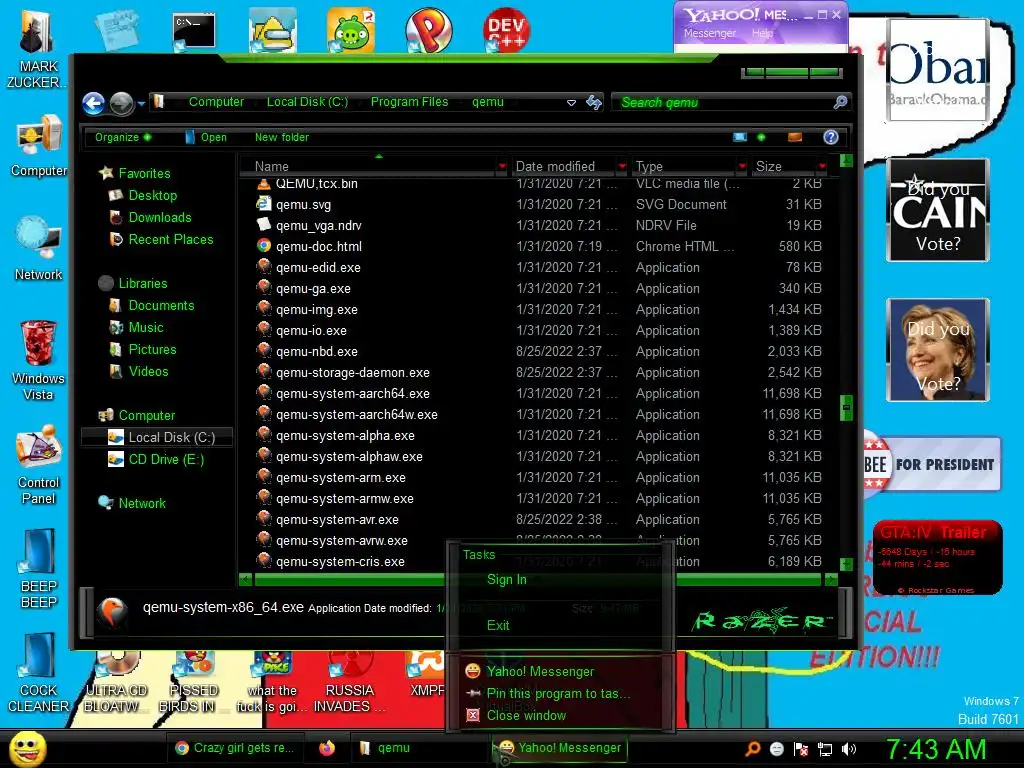Screen dimensions: 1024x768
Task: Open the BEEP BEEP desktop shortcut
Action: point(39,569)
